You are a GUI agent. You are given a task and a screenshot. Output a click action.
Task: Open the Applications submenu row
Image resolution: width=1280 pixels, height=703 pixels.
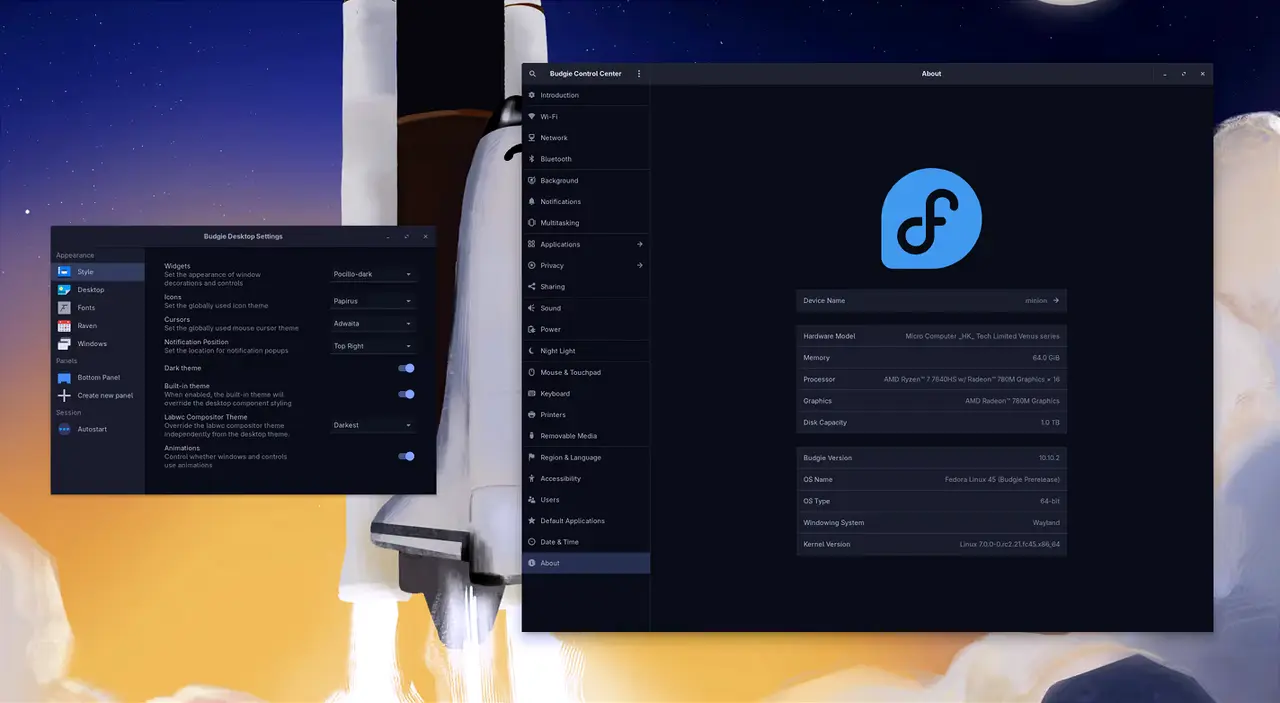click(586, 244)
